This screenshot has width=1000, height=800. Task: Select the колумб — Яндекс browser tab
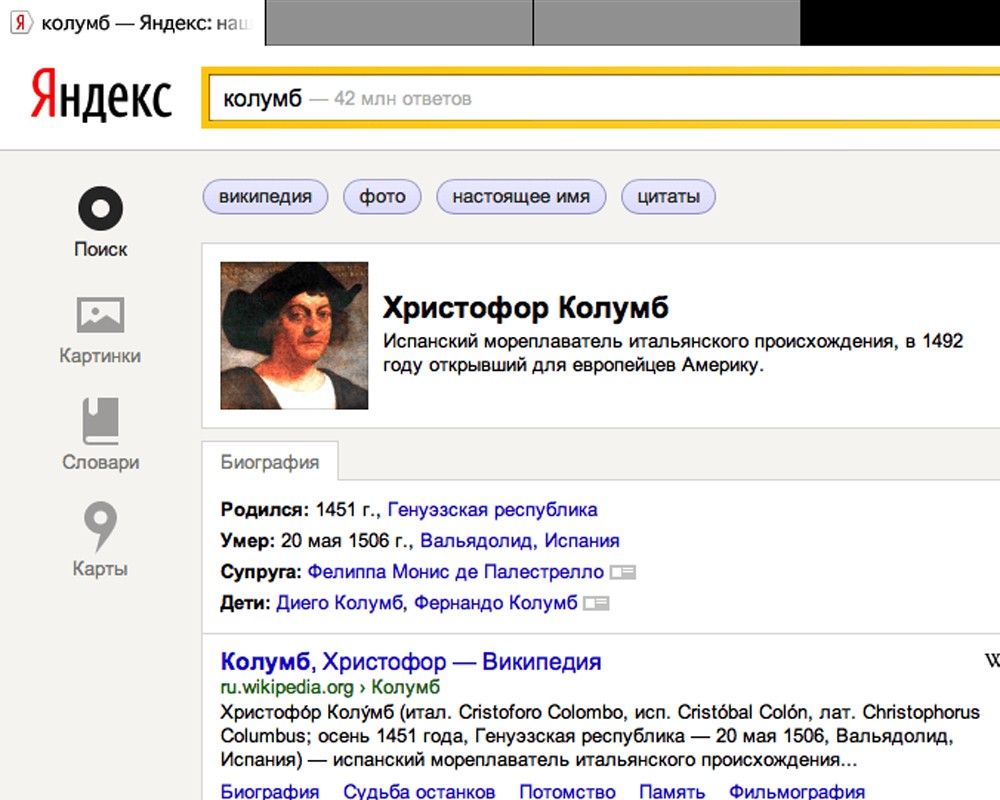coord(132,23)
